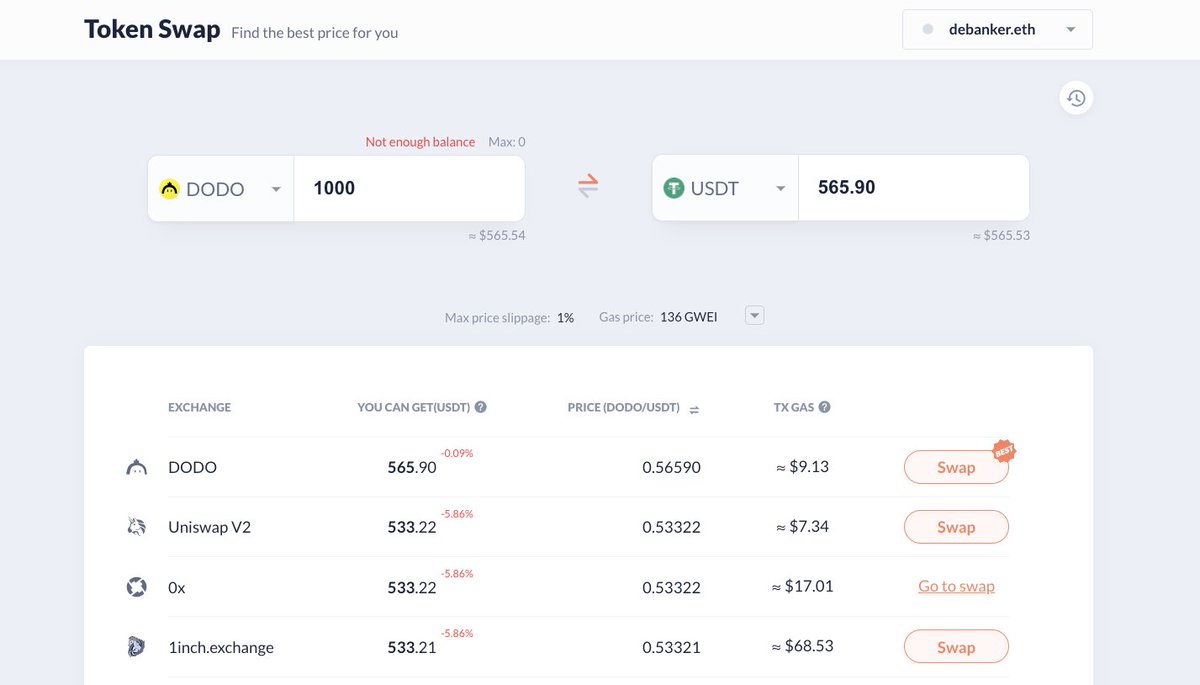This screenshot has height=685, width=1200.
Task: Click the YOU CAN GET(USDT) column header
Action: click(414, 407)
